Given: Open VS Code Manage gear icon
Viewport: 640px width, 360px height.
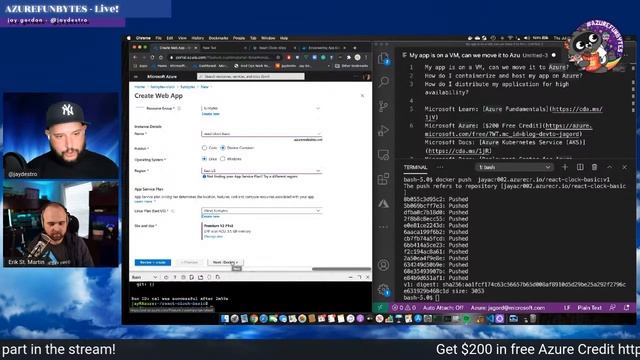Looking at the screenshot, I should pyautogui.click(x=383, y=290).
